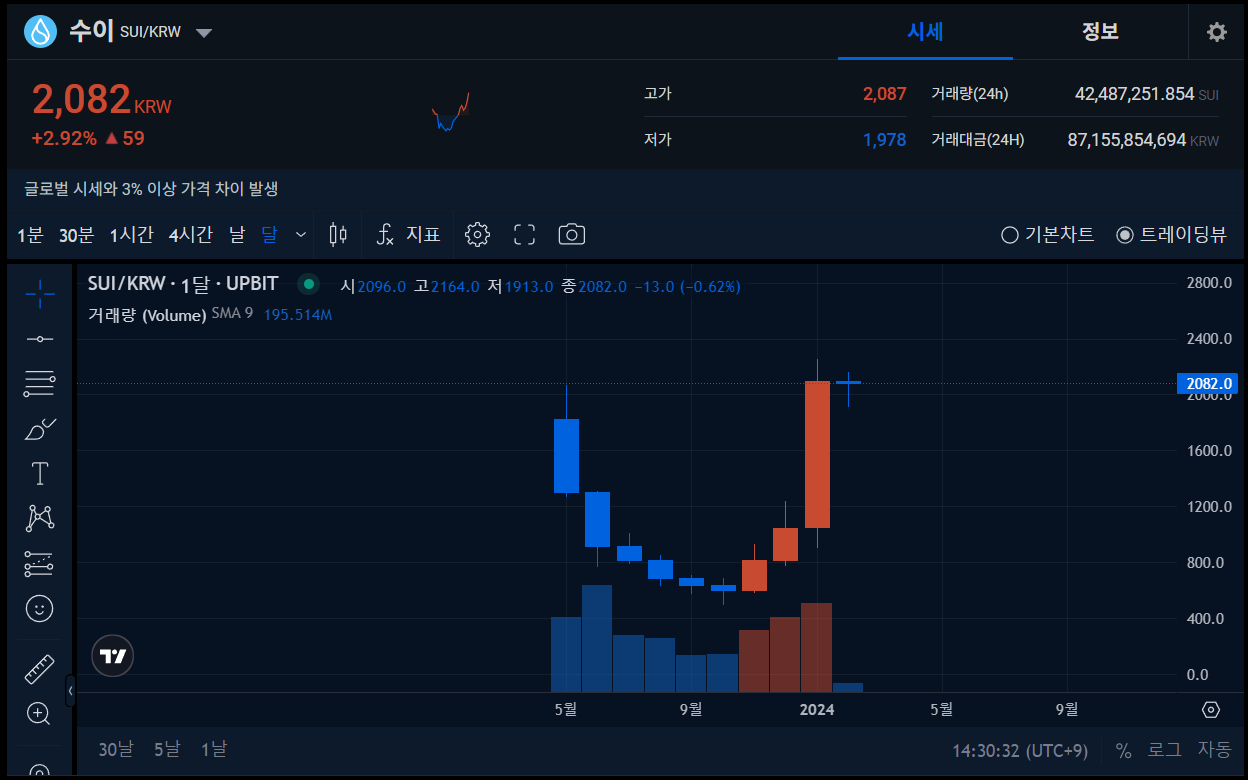Image resolution: width=1248 pixels, height=780 pixels.
Task: Click the 글로벌 시세와 3% 이상 가격 차이 notice
Action: click(x=151, y=188)
